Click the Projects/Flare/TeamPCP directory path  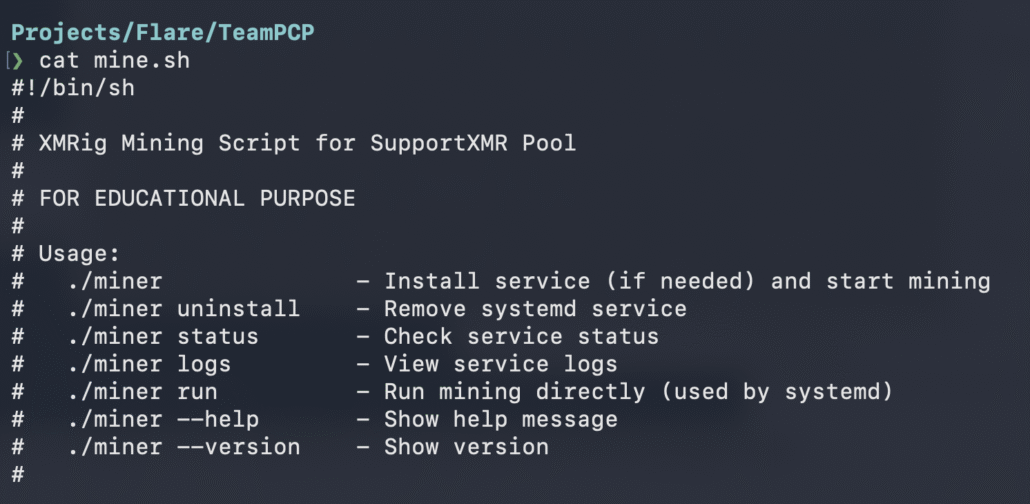pyautogui.click(x=164, y=32)
